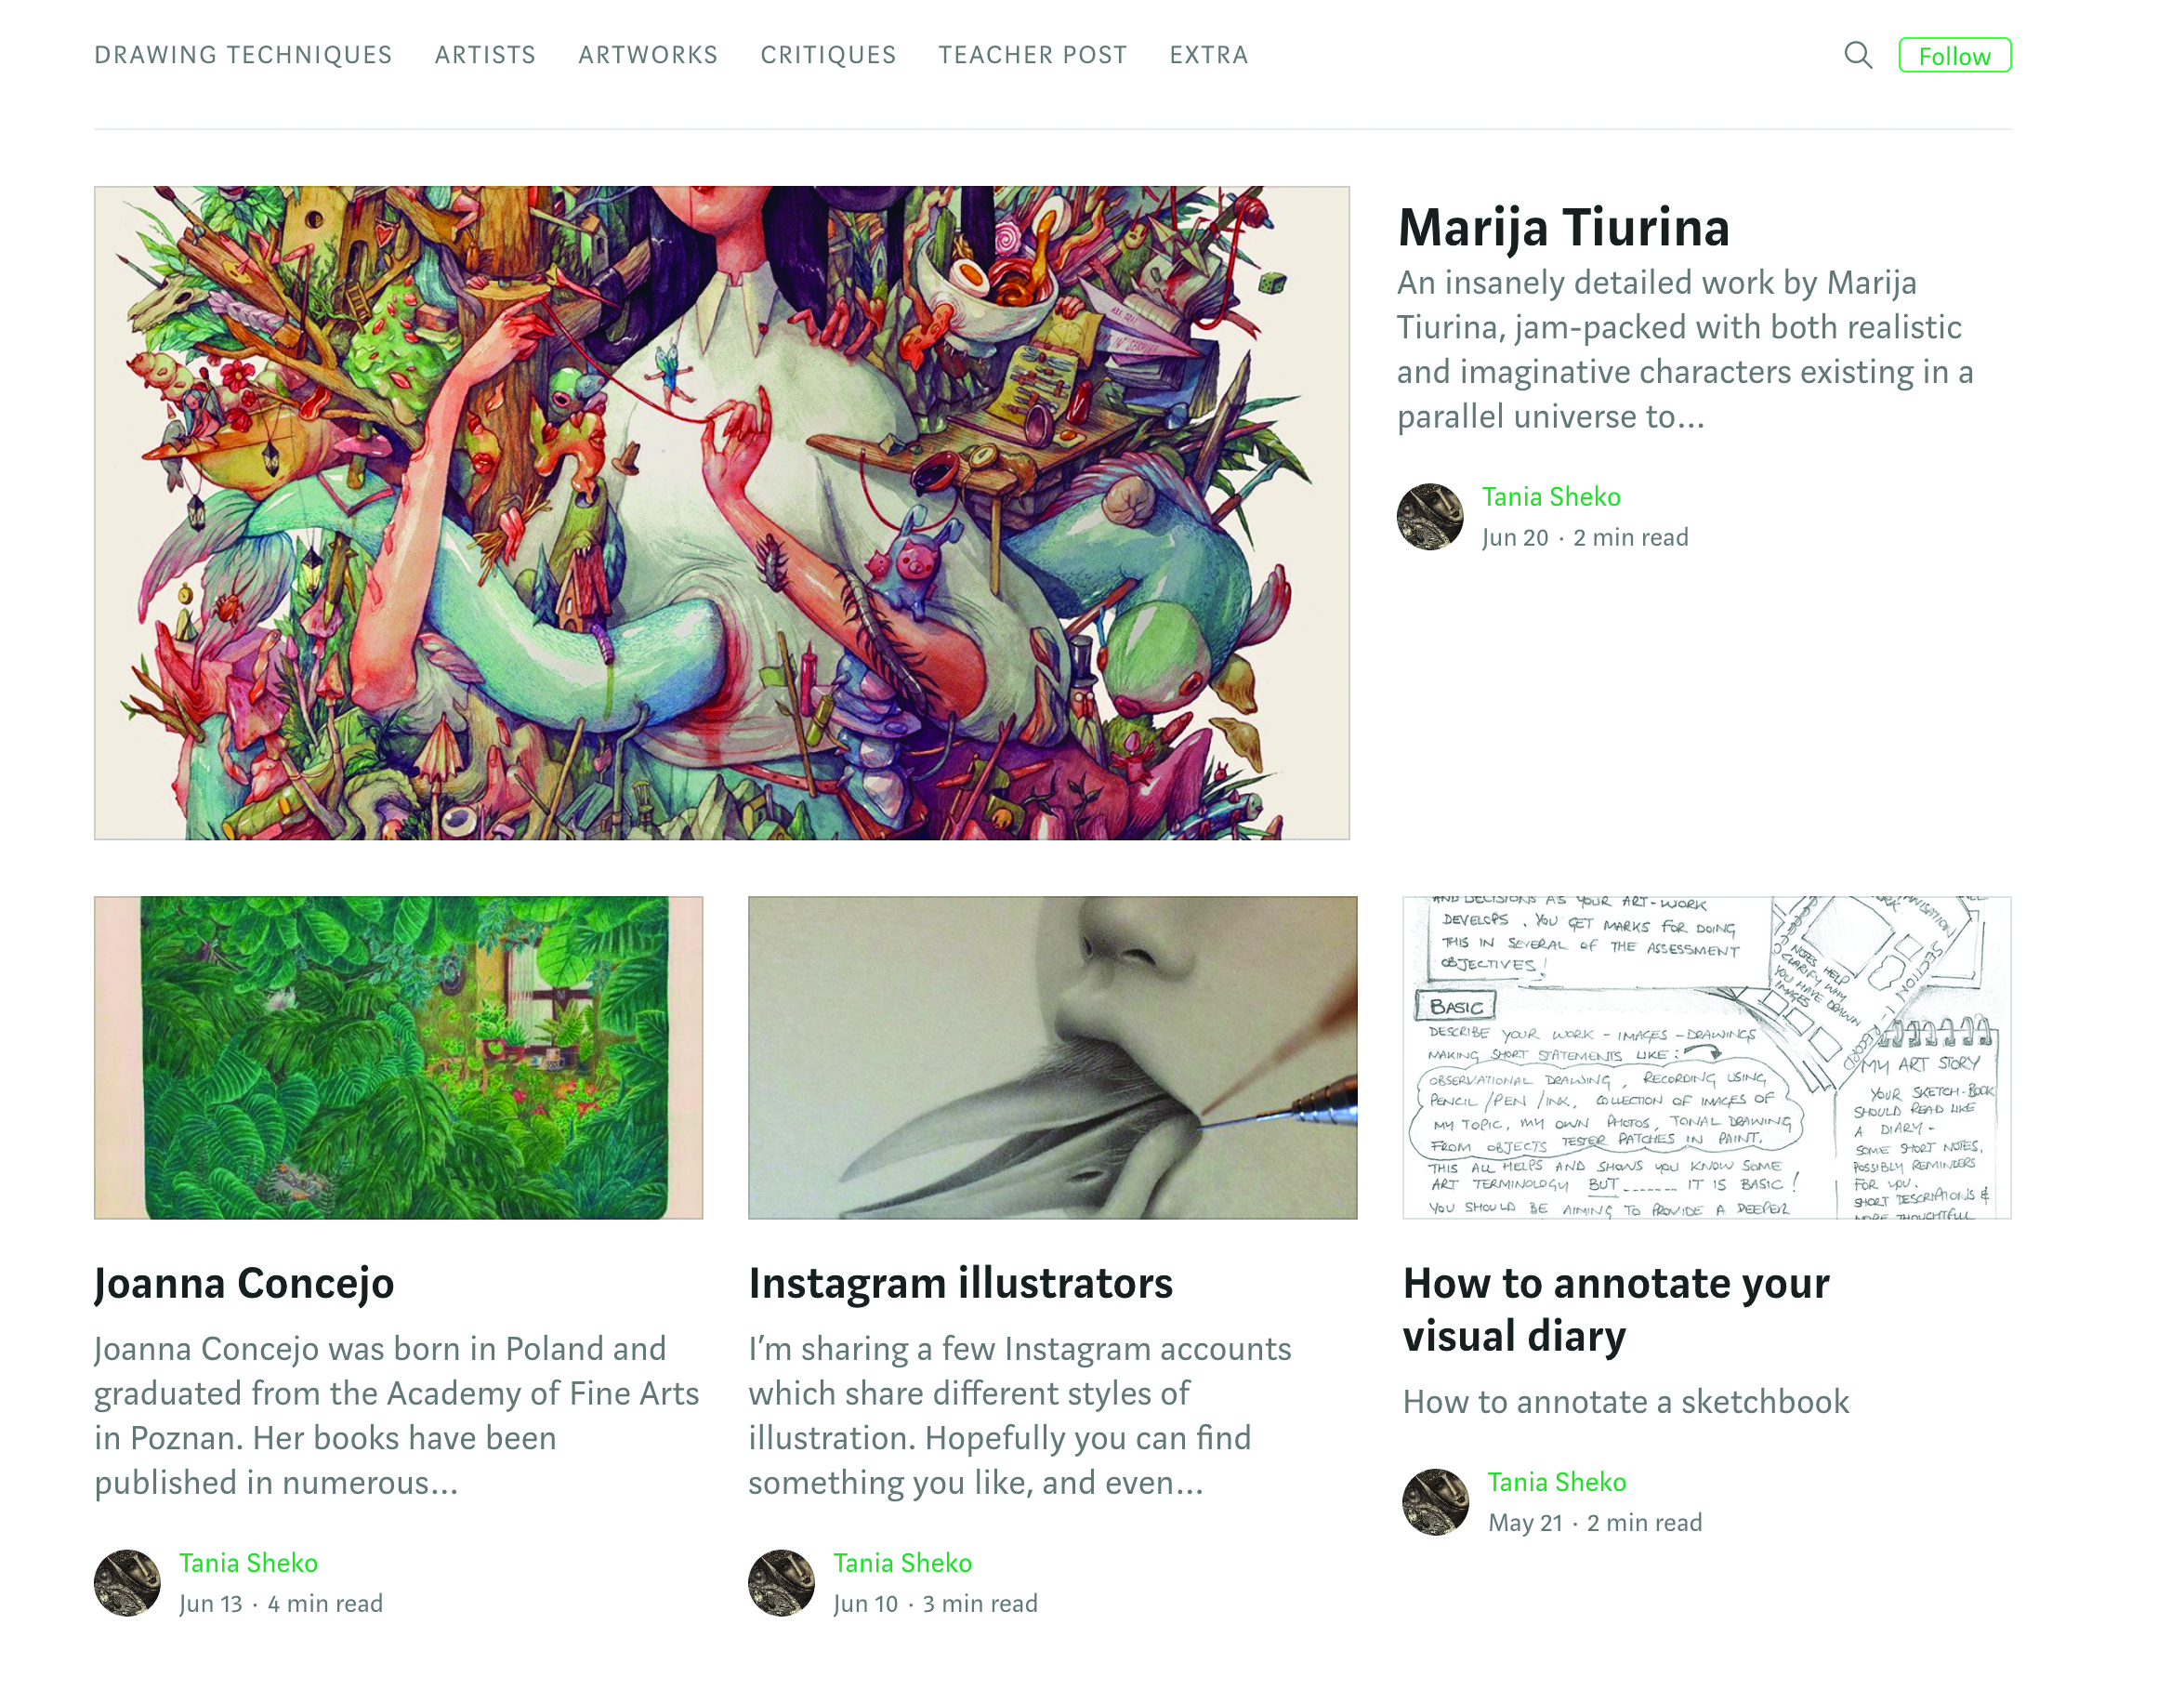This screenshot has height=1690, width=2184.
Task: Select the Artists navigation tab
Action: point(484,55)
